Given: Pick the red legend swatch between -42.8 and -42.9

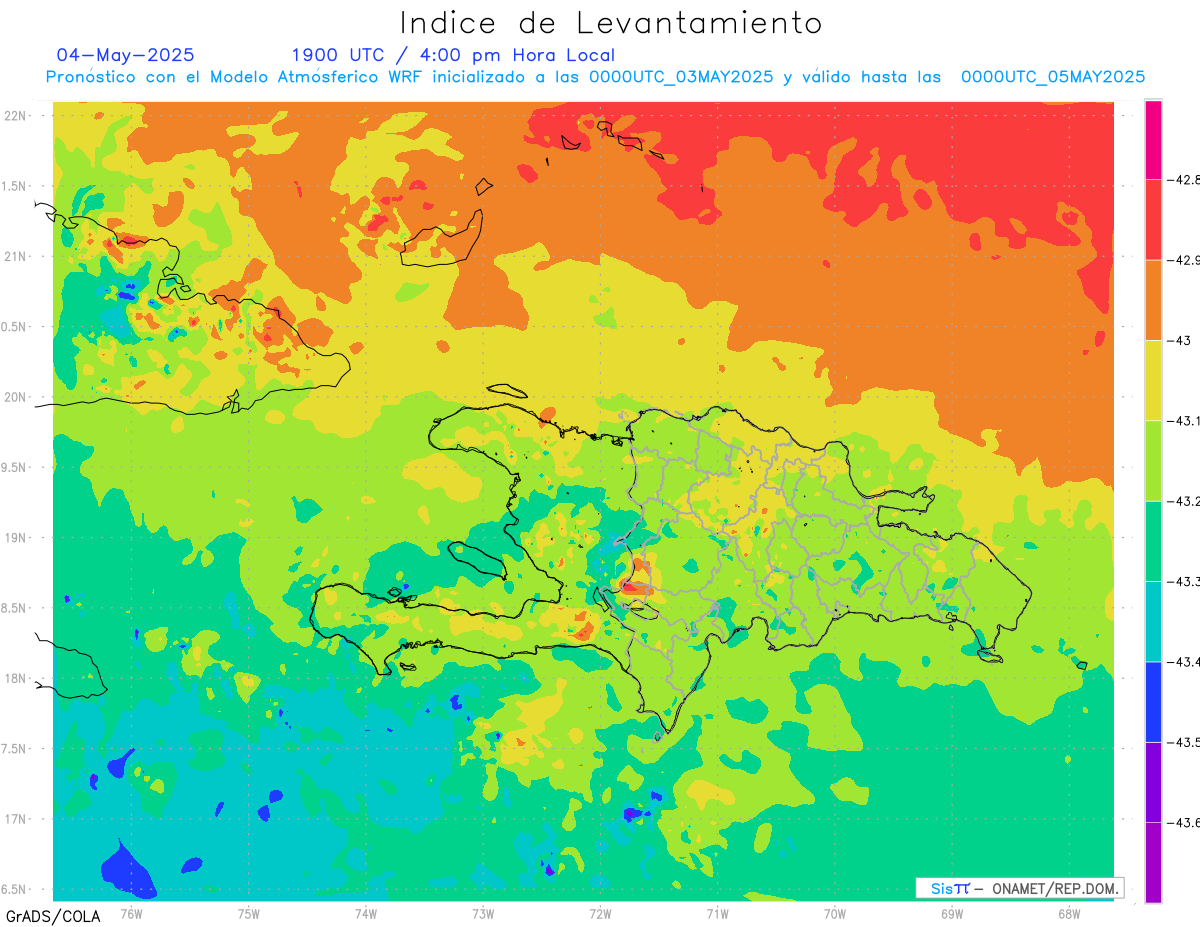Looking at the screenshot, I should [x=1154, y=220].
